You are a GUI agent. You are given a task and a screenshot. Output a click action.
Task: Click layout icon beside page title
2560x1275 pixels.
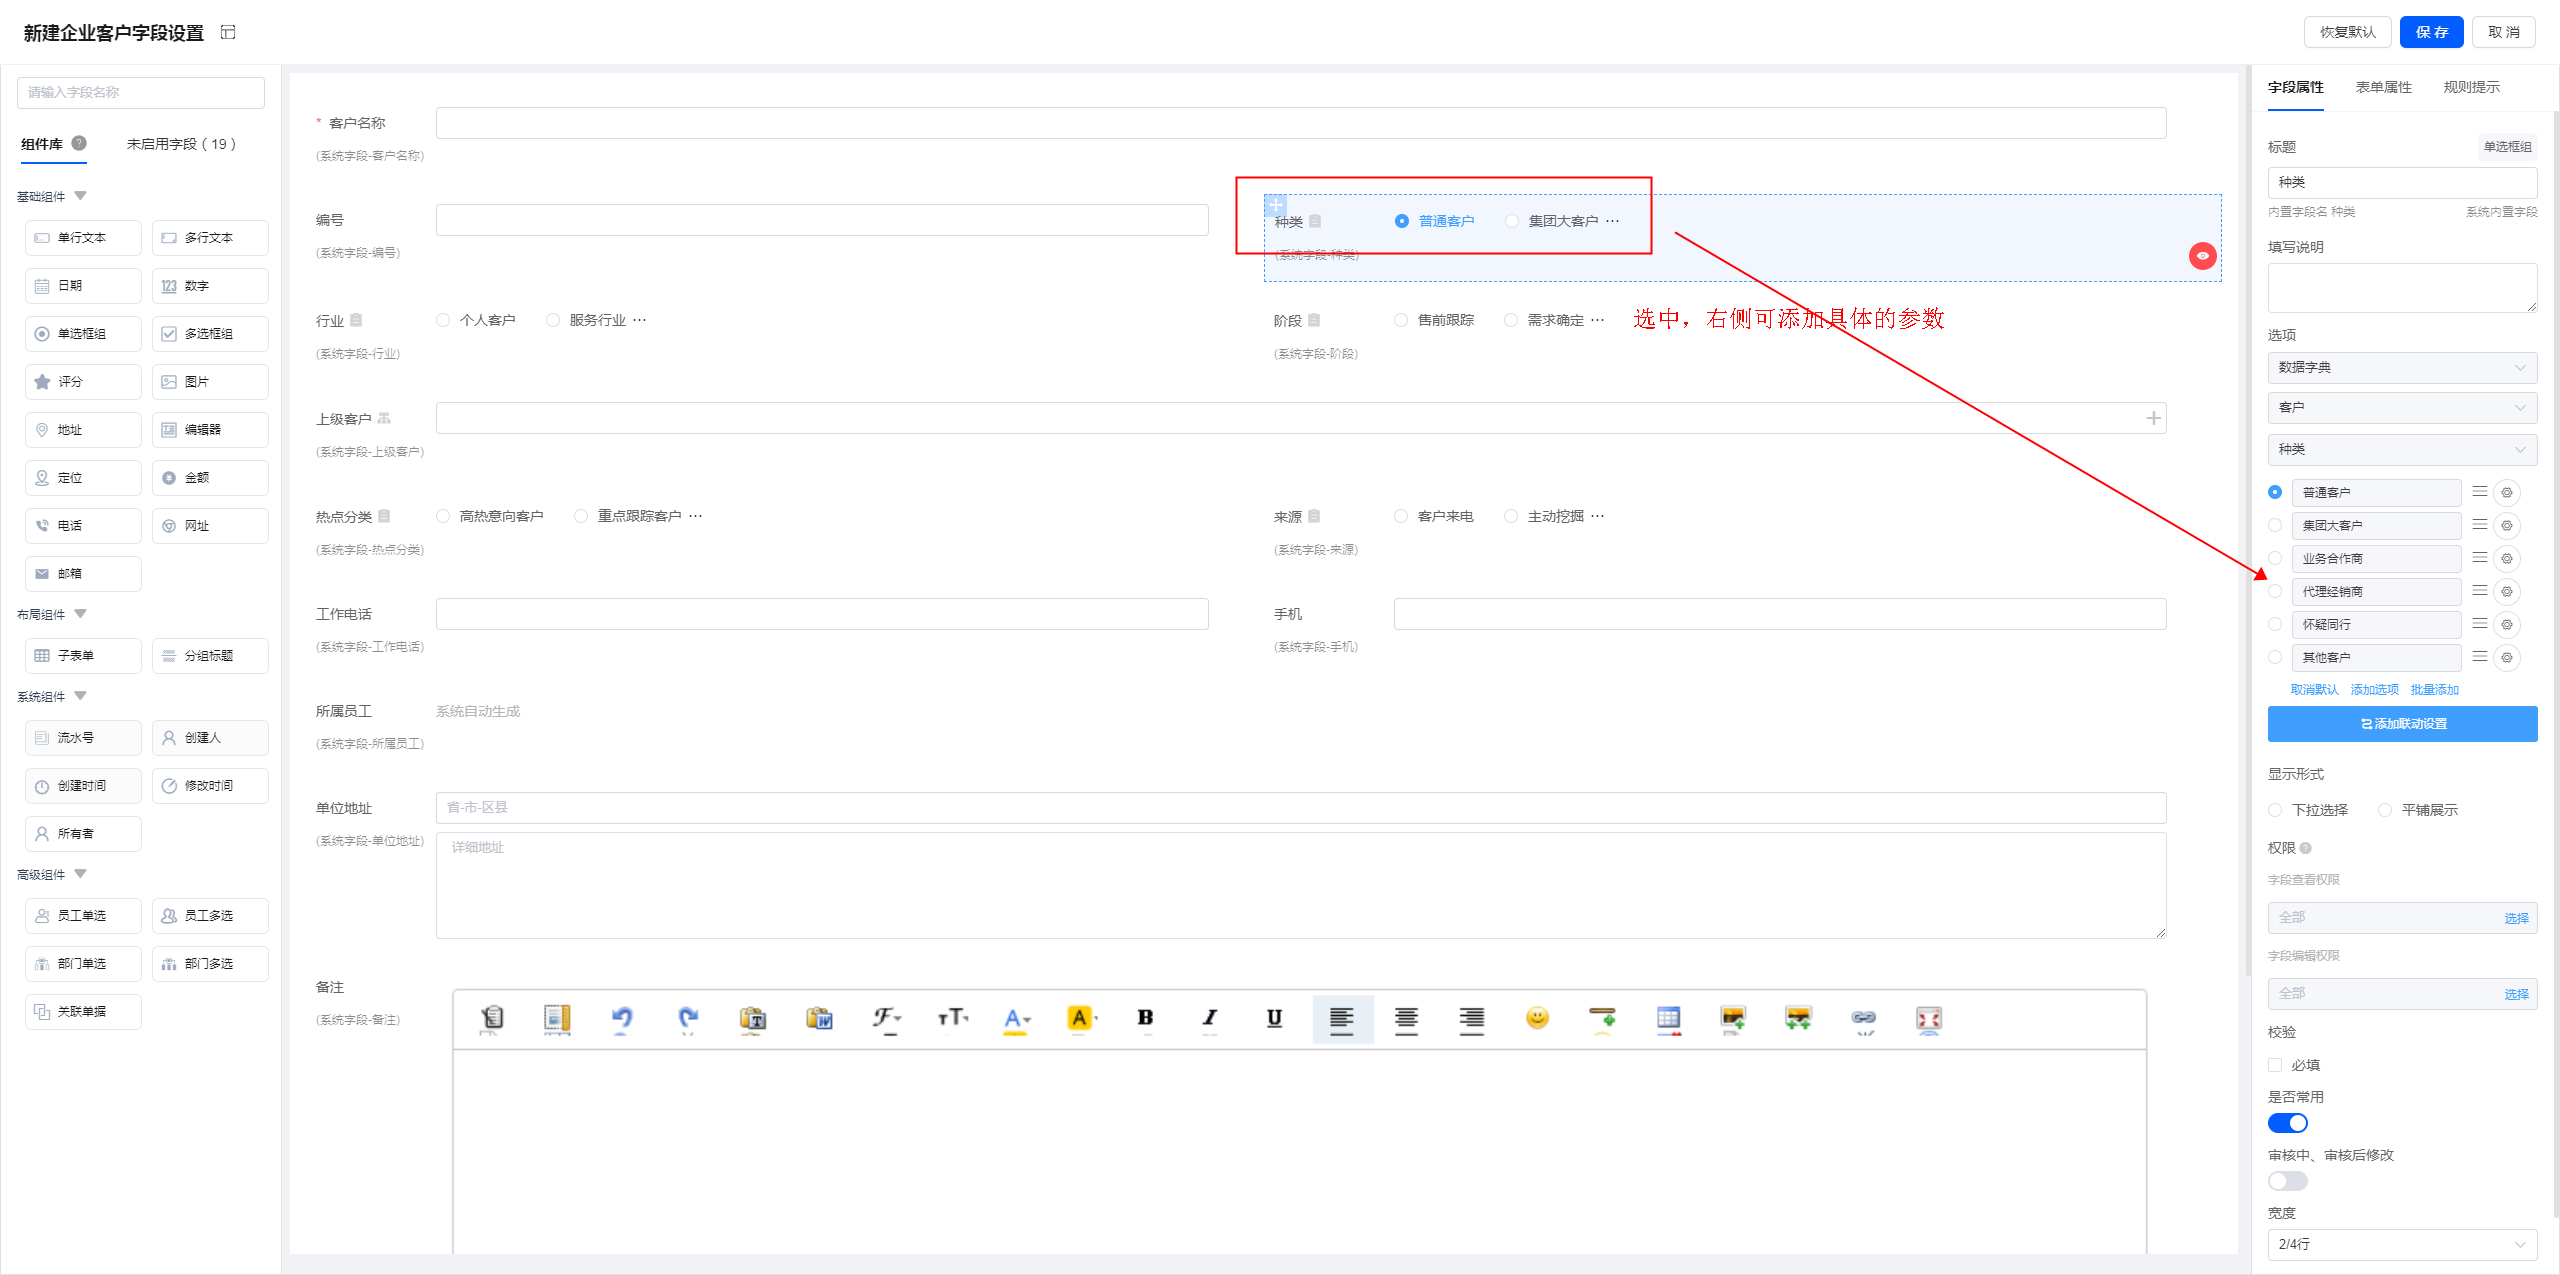(228, 32)
